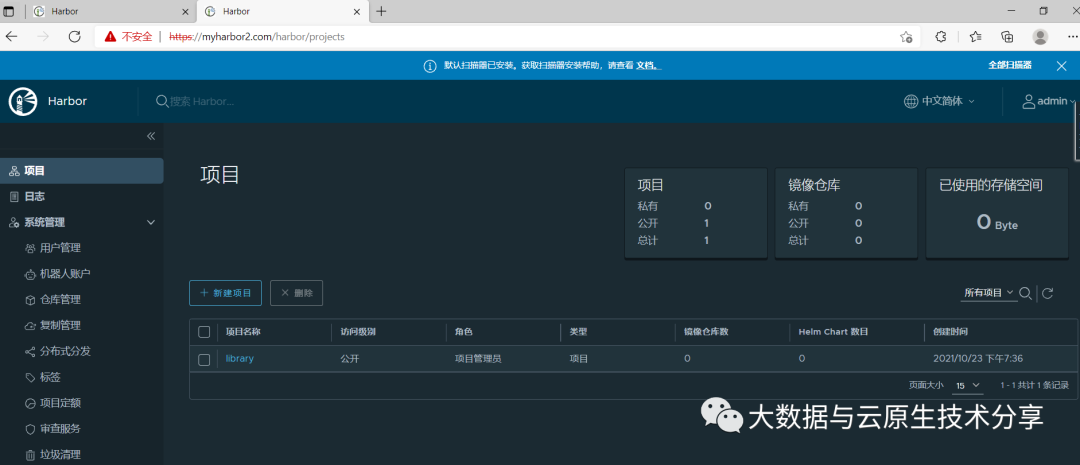
Task: Add this page to favorites star
Action: click(906, 37)
